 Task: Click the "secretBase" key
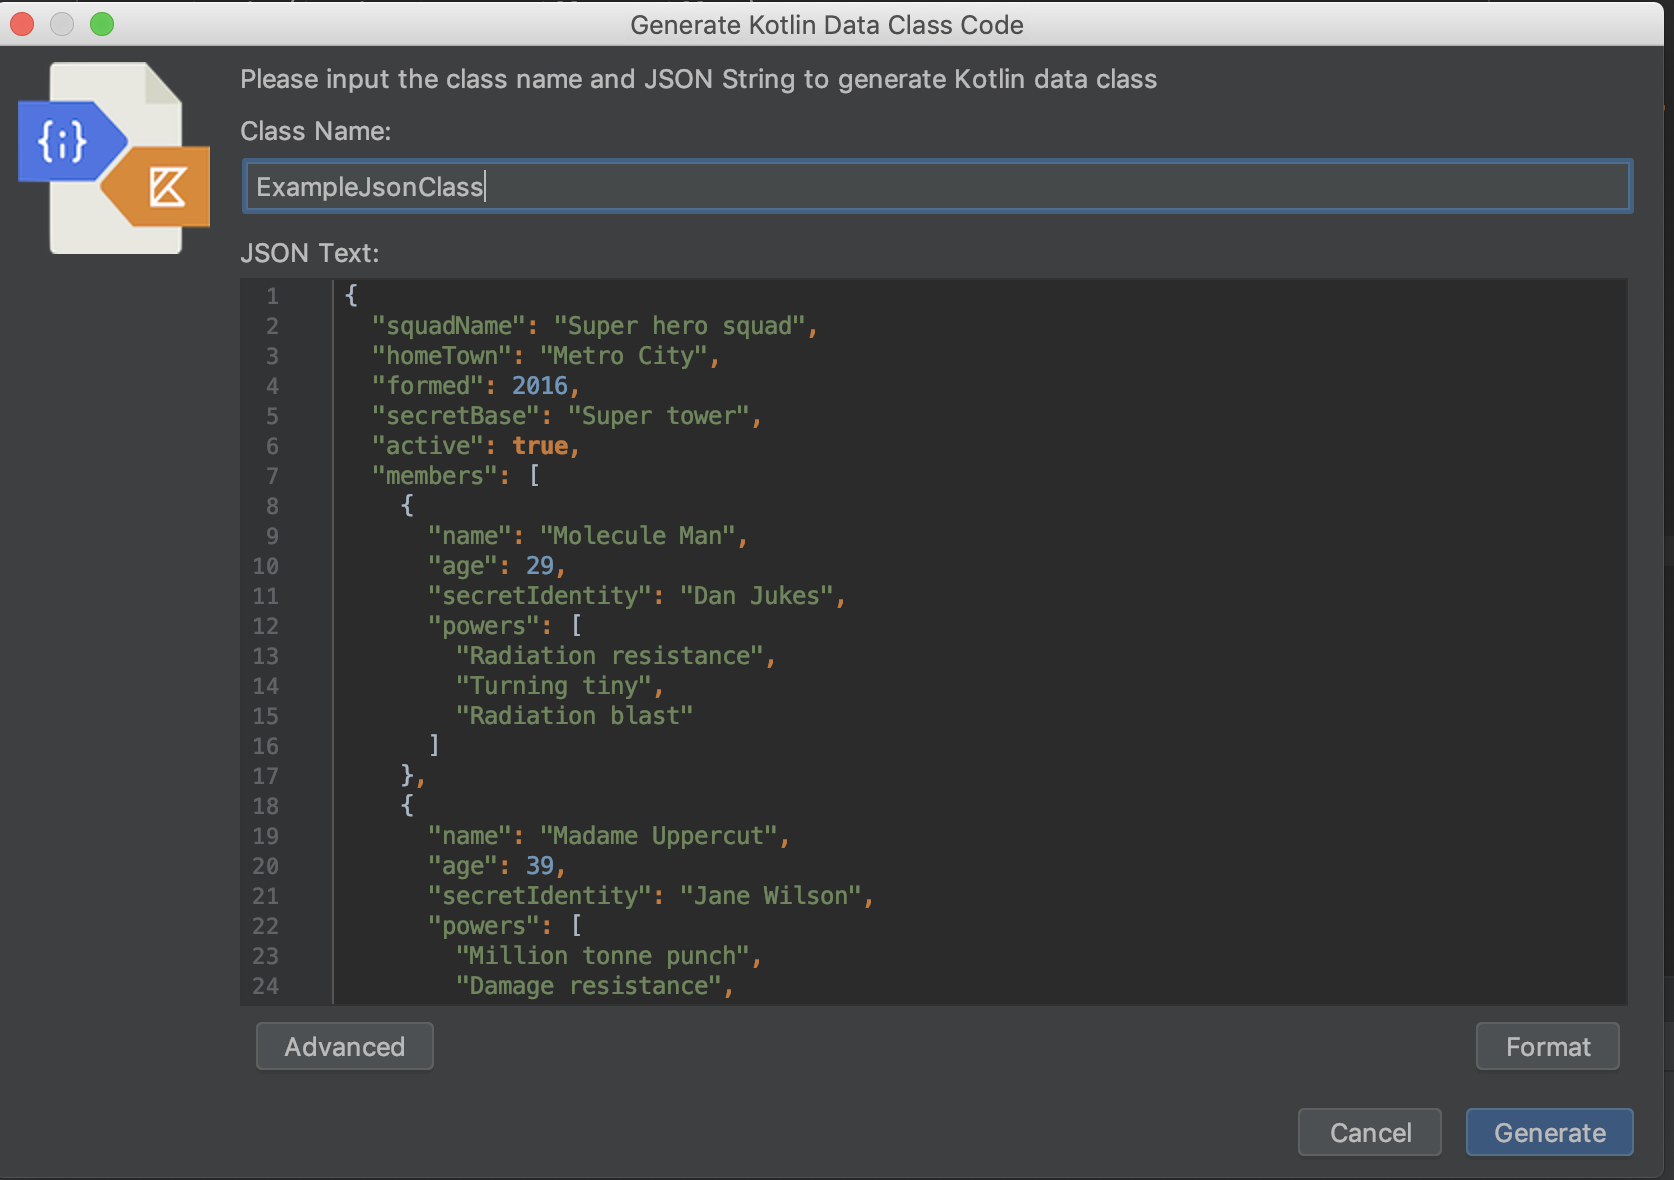click(456, 416)
